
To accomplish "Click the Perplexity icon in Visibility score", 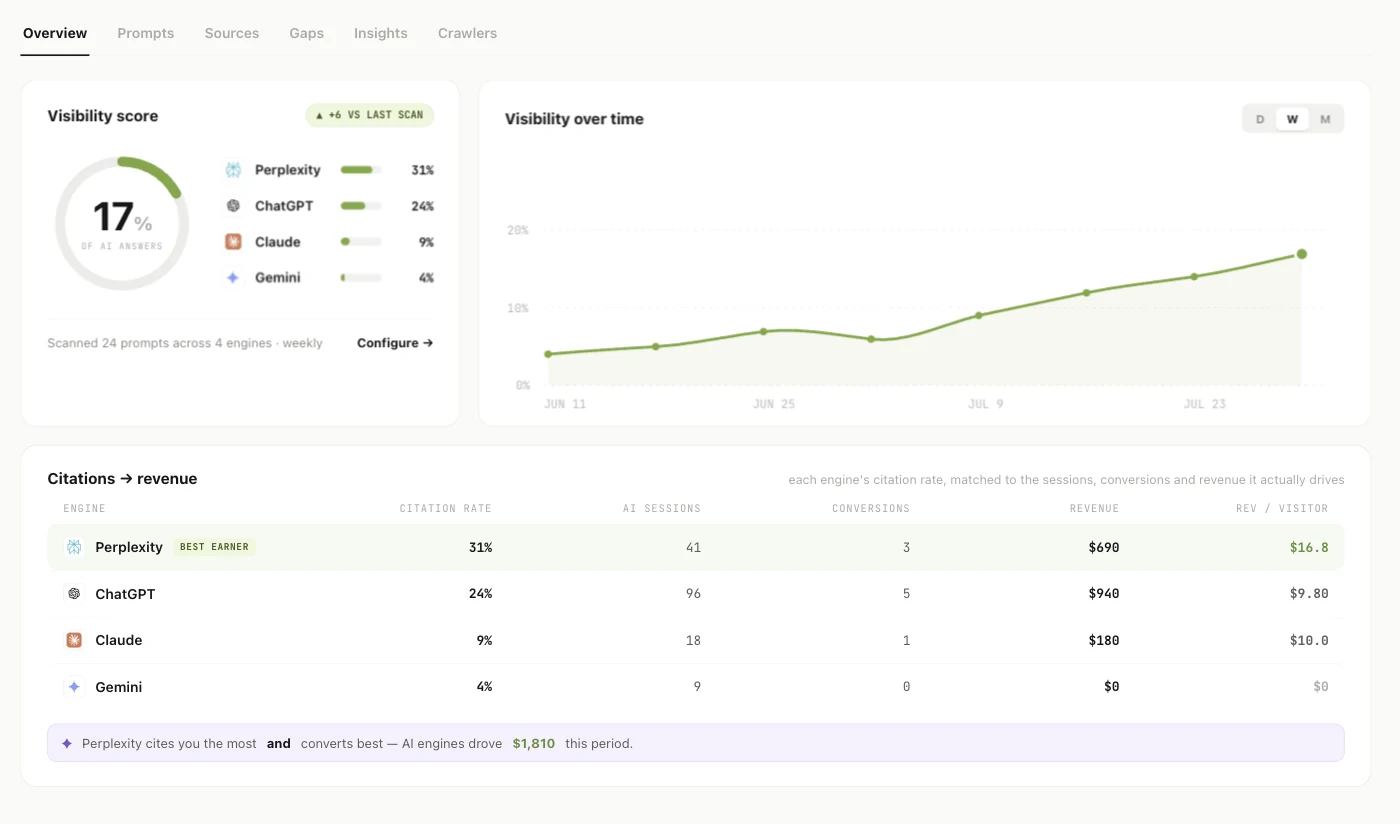I will (233, 170).
